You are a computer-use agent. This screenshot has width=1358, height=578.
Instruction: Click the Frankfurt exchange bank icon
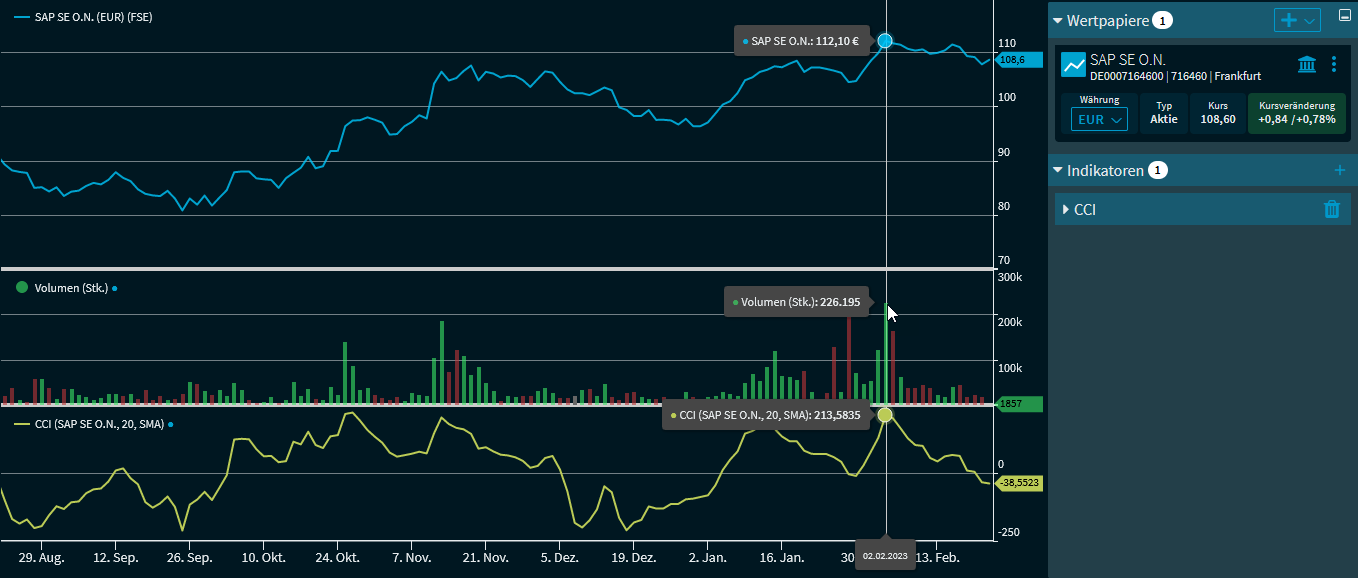click(1306, 65)
